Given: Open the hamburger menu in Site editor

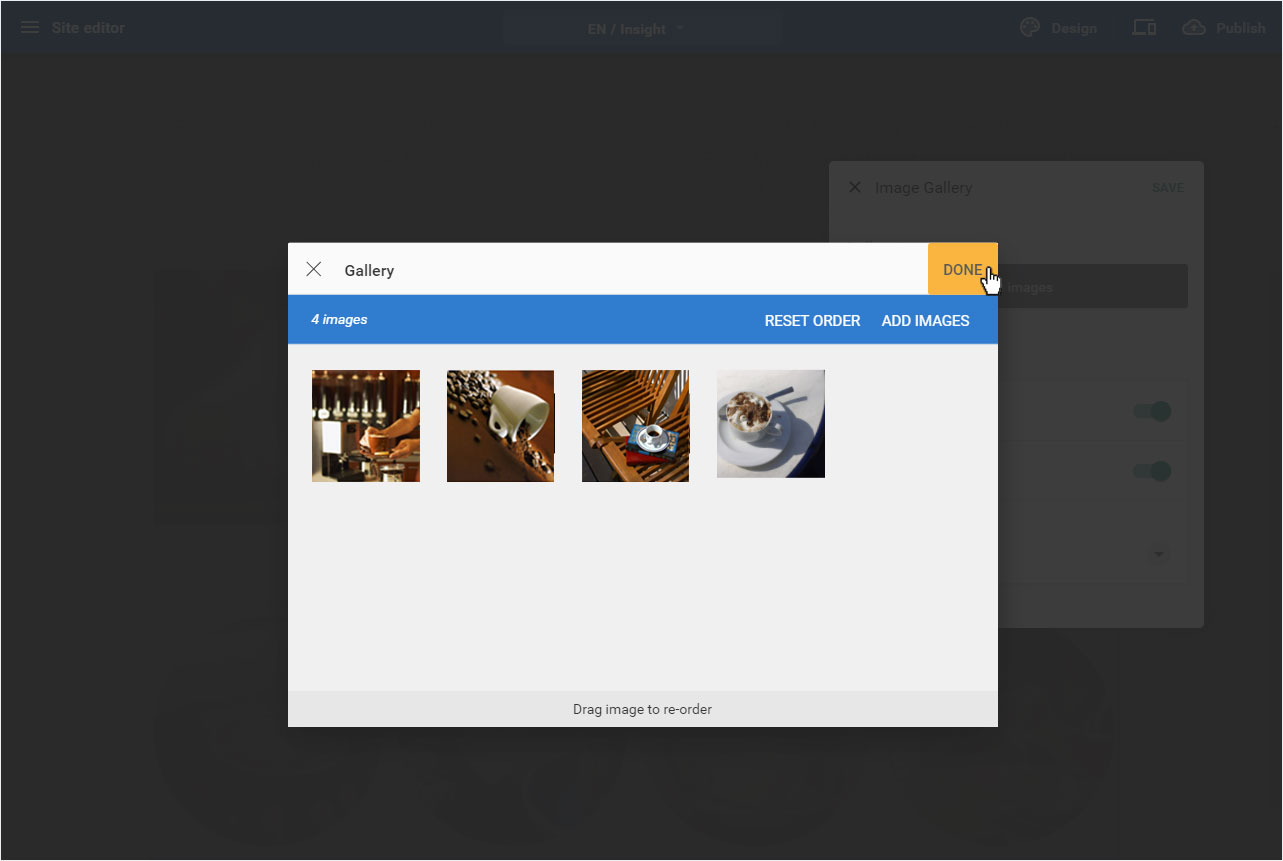Looking at the screenshot, I should pos(30,28).
